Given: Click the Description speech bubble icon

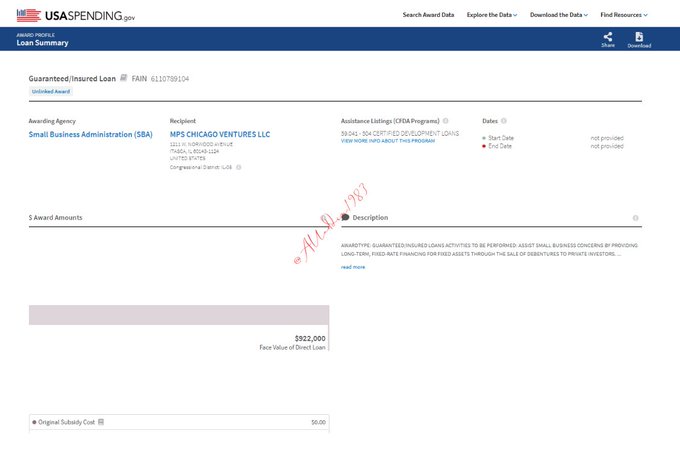Looking at the screenshot, I should pos(345,217).
